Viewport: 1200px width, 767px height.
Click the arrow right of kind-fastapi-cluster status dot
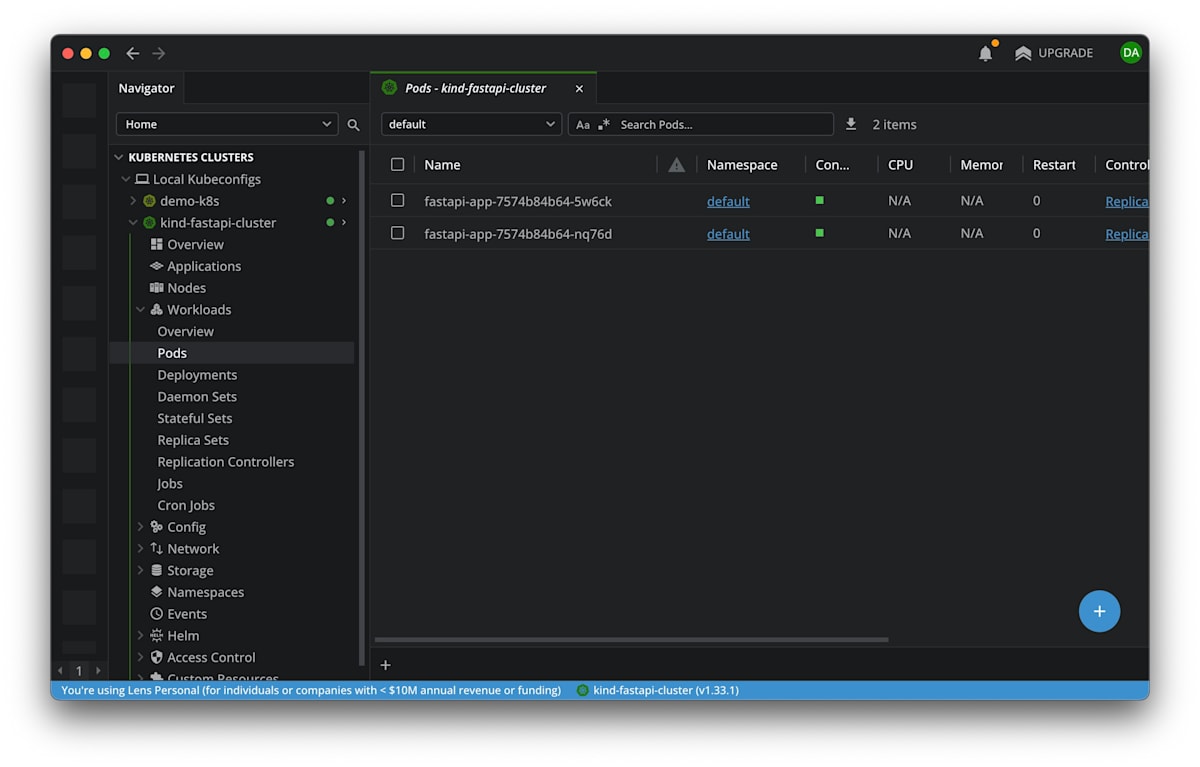pyautogui.click(x=344, y=223)
